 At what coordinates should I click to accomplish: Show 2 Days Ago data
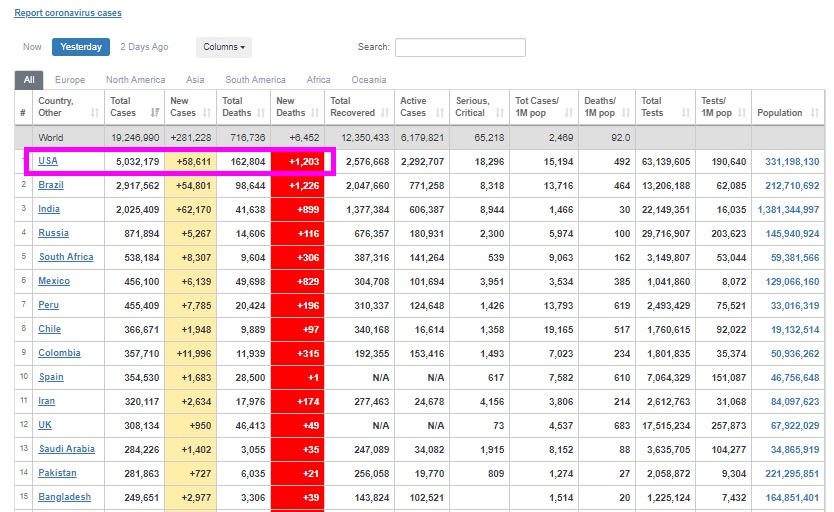(x=144, y=47)
